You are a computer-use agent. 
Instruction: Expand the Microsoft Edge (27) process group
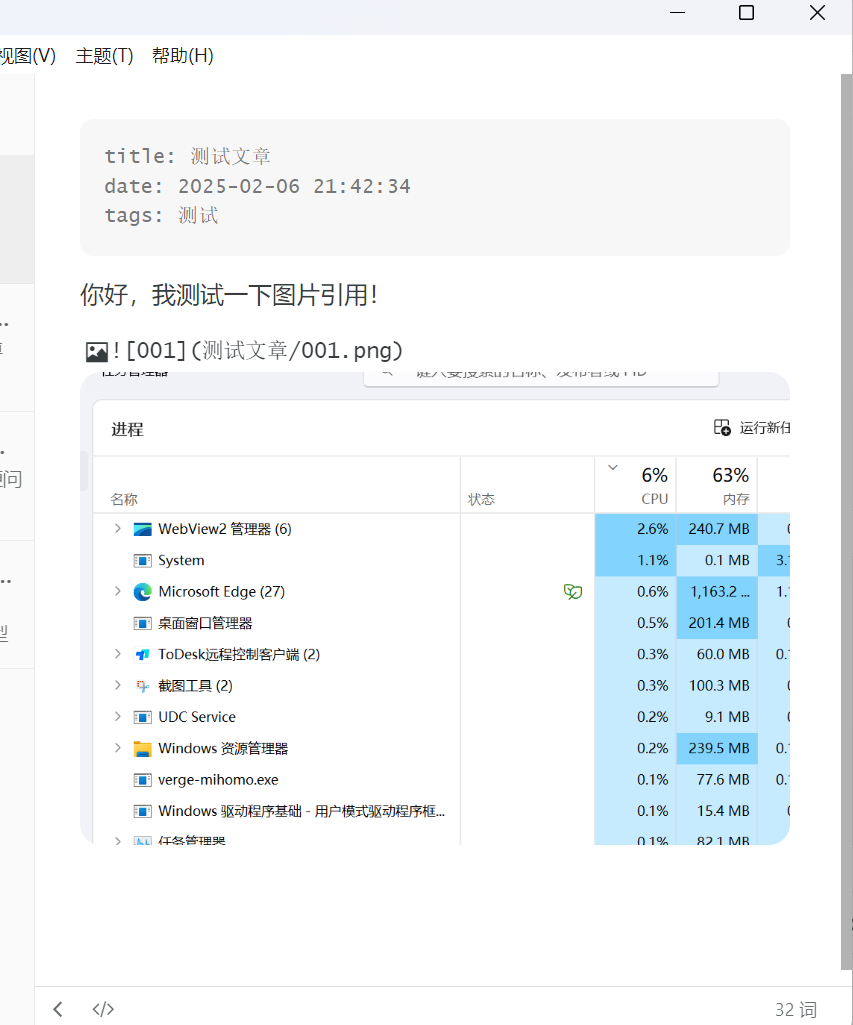pos(117,592)
